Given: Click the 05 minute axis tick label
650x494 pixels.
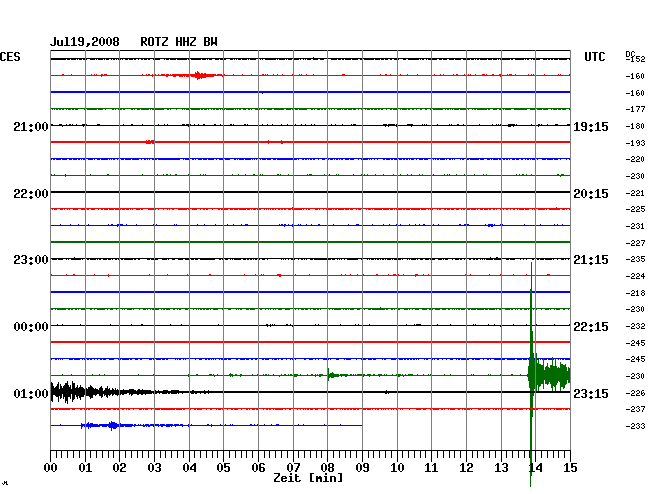Looking at the screenshot, I should [223, 468].
